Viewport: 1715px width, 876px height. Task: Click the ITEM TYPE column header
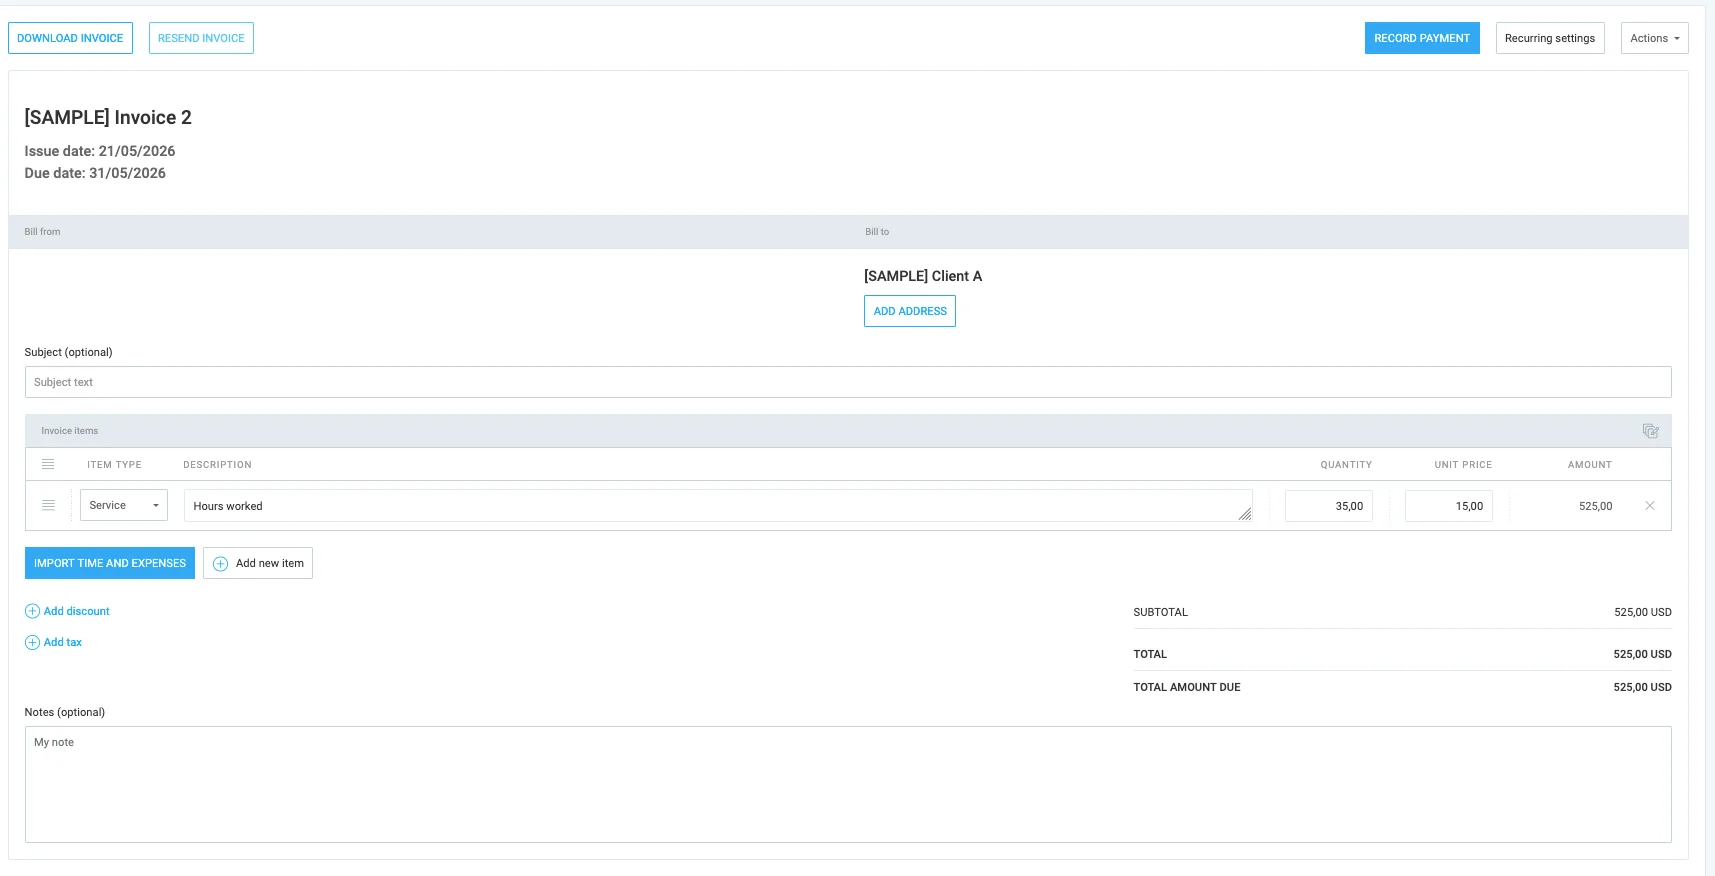[114, 465]
